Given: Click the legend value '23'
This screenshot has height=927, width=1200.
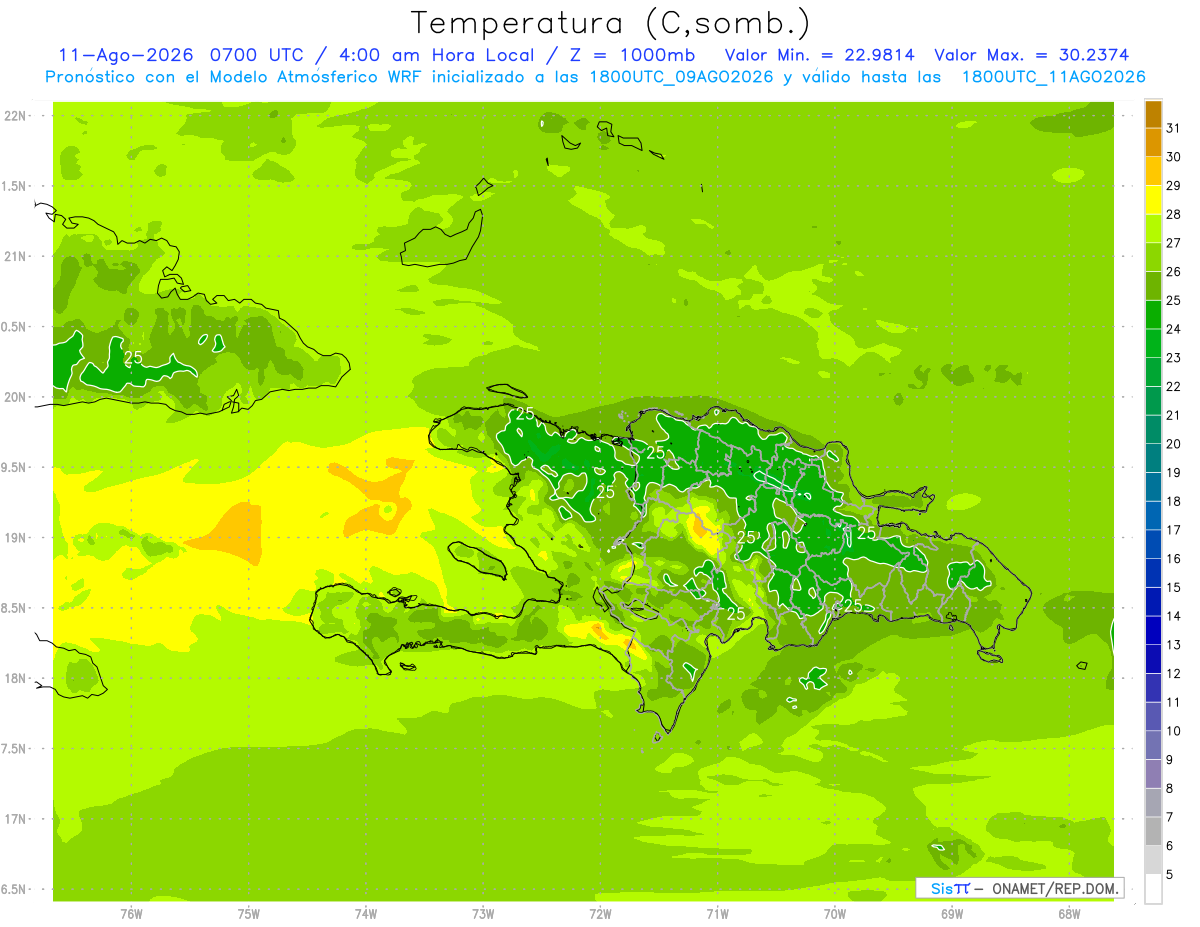Looking at the screenshot, I should (1174, 357).
